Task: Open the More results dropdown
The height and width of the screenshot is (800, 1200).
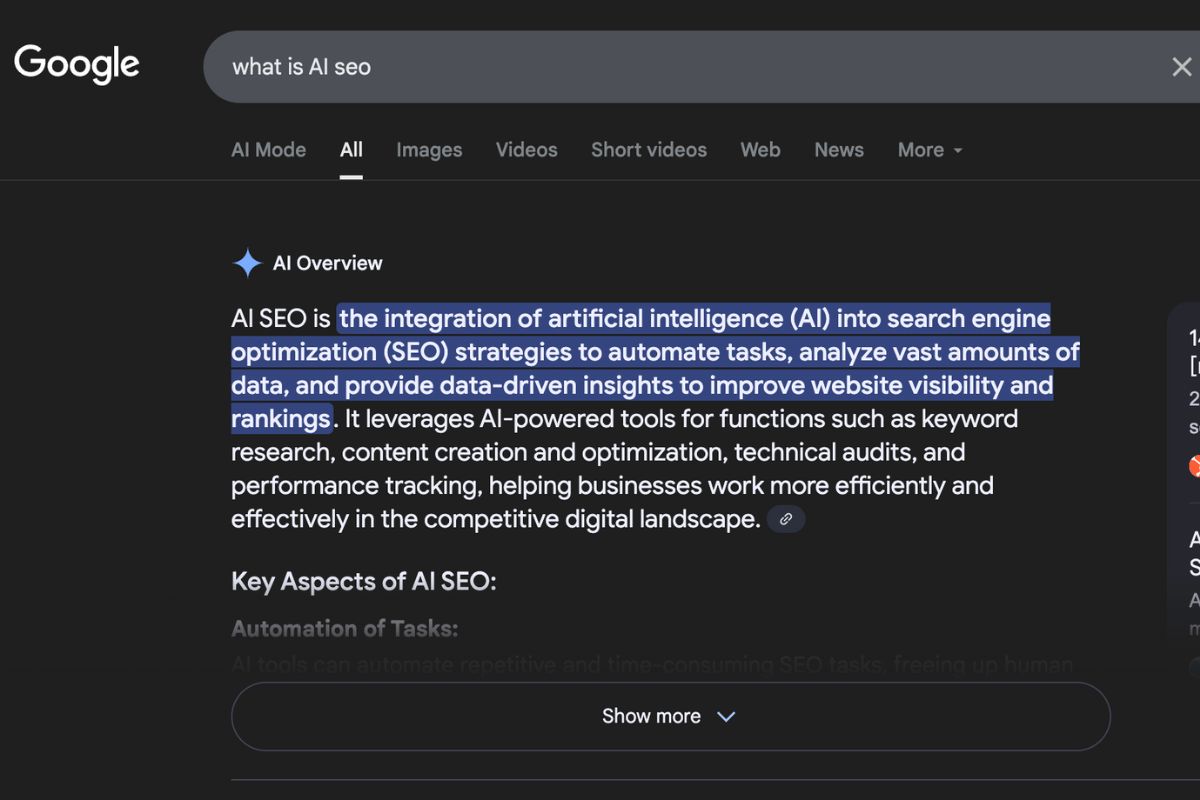Action: point(929,149)
